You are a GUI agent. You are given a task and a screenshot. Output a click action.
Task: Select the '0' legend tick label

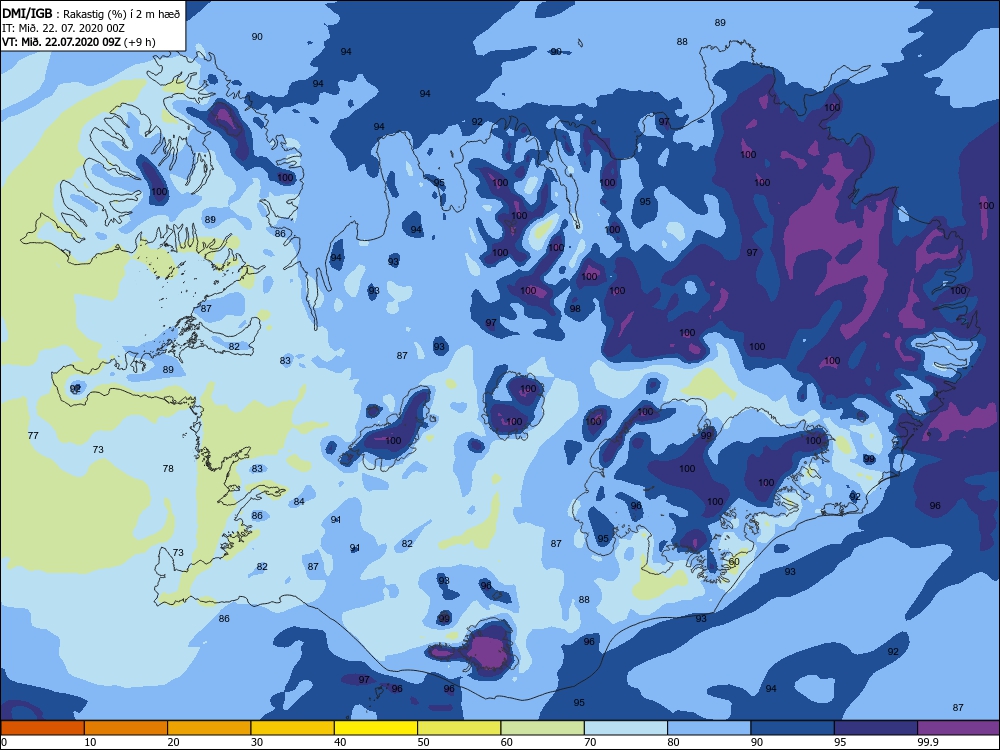pyautogui.click(x=4, y=742)
